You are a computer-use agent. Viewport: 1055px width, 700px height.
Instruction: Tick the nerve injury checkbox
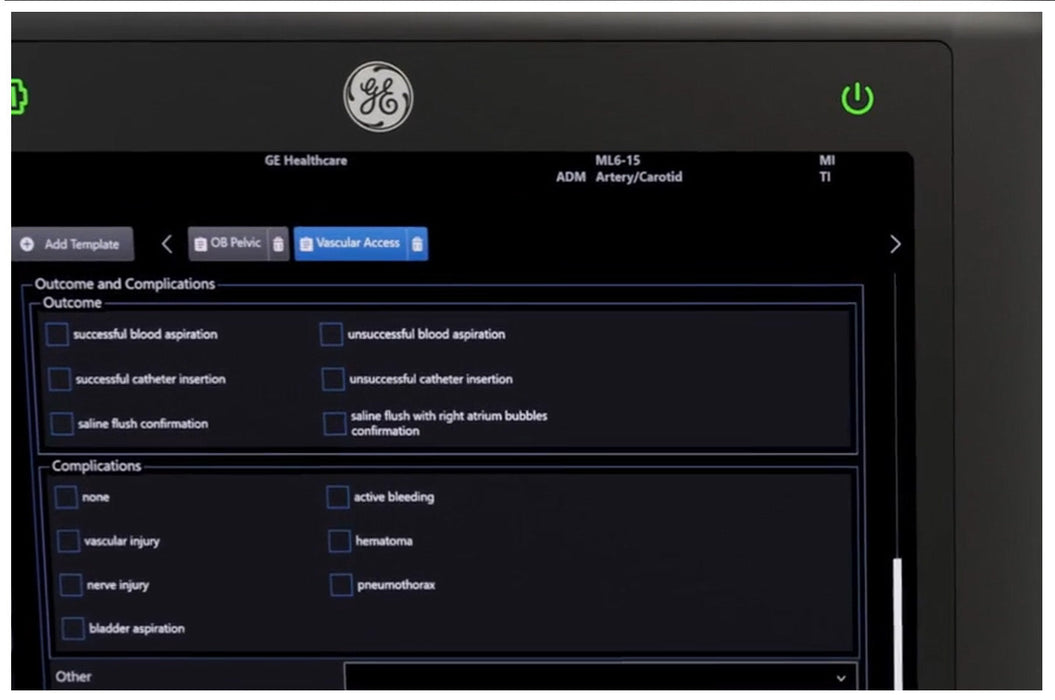tap(71, 585)
